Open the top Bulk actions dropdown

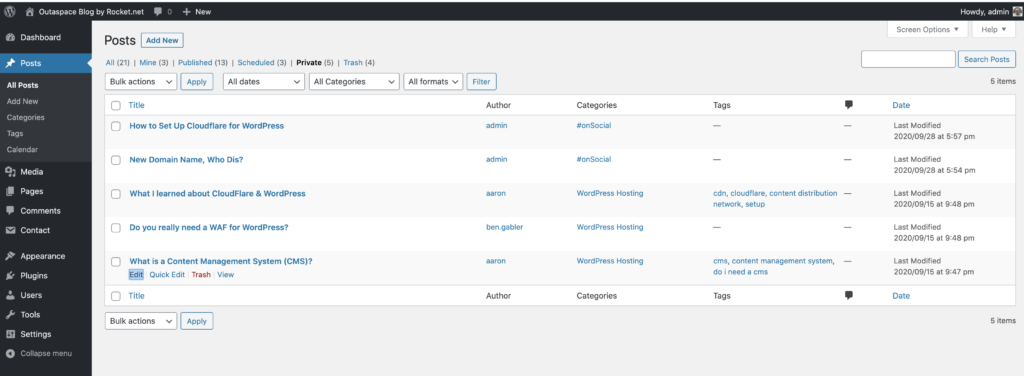click(x=140, y=82)
